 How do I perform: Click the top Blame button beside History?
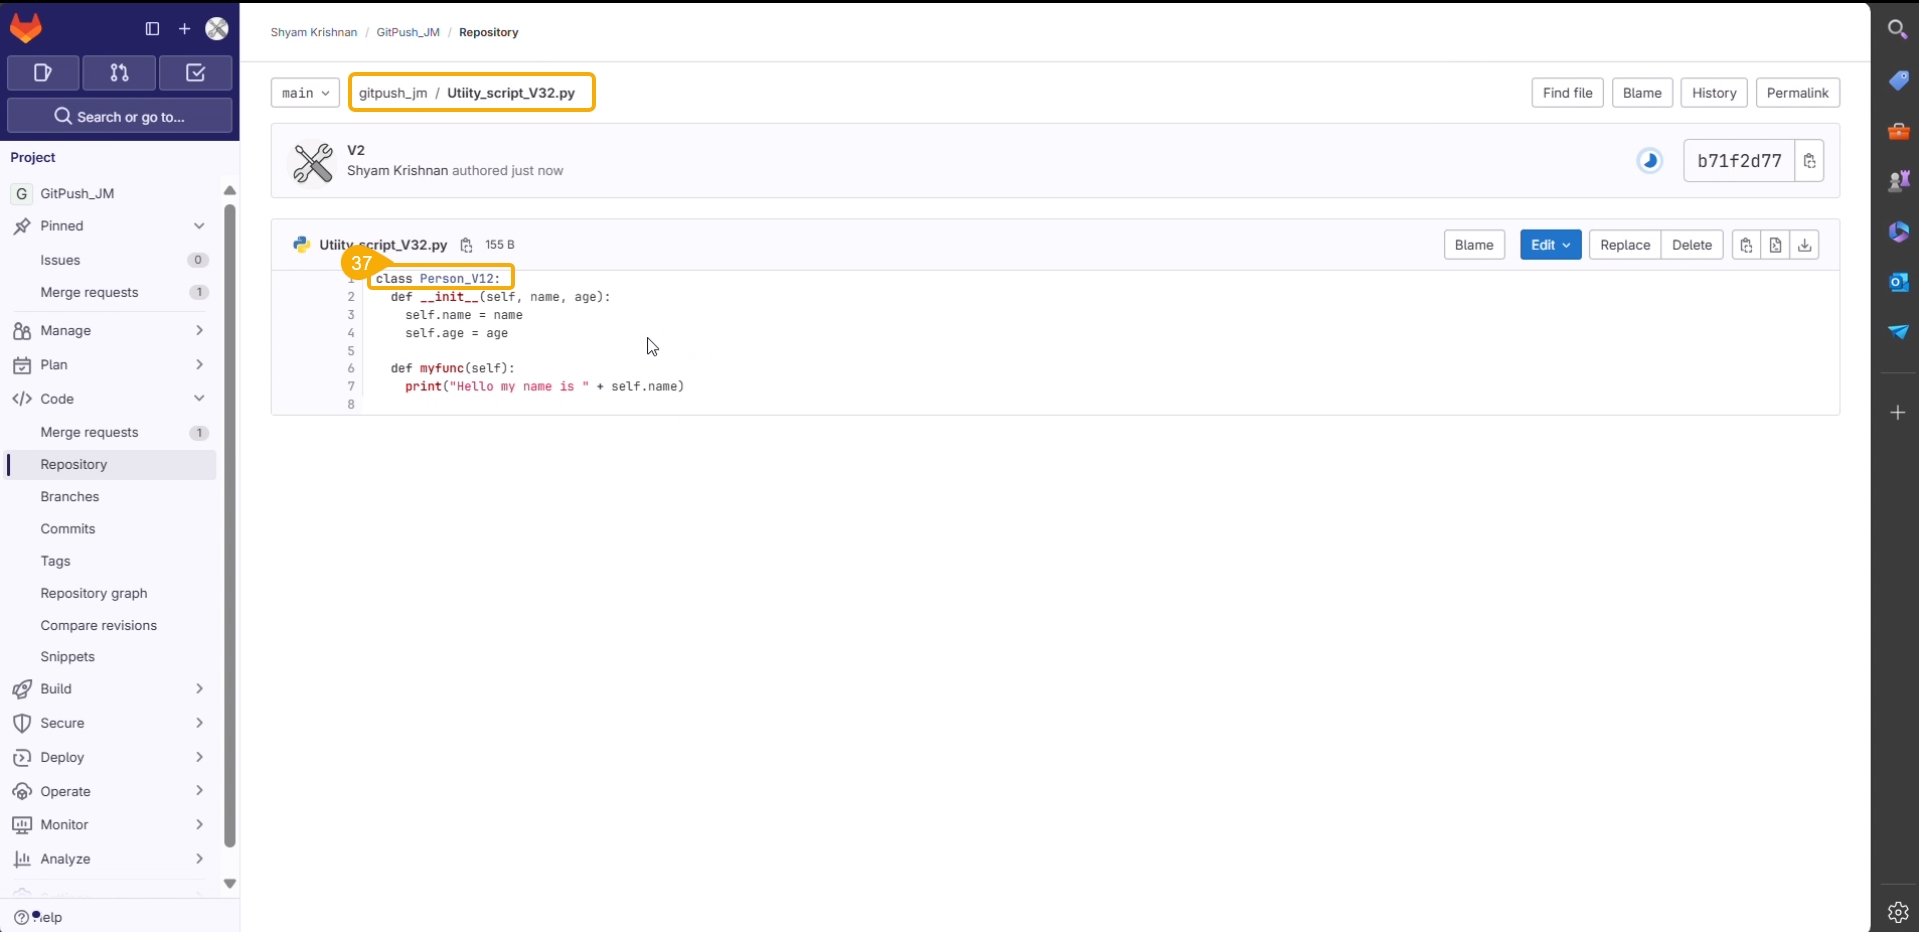[1642, 93]
